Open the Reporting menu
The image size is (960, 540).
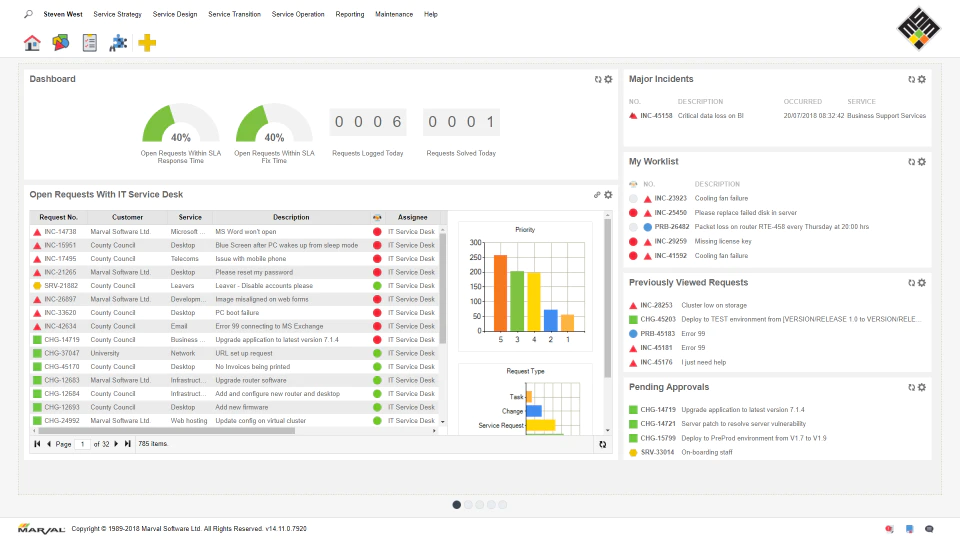[x=350, y=14]
